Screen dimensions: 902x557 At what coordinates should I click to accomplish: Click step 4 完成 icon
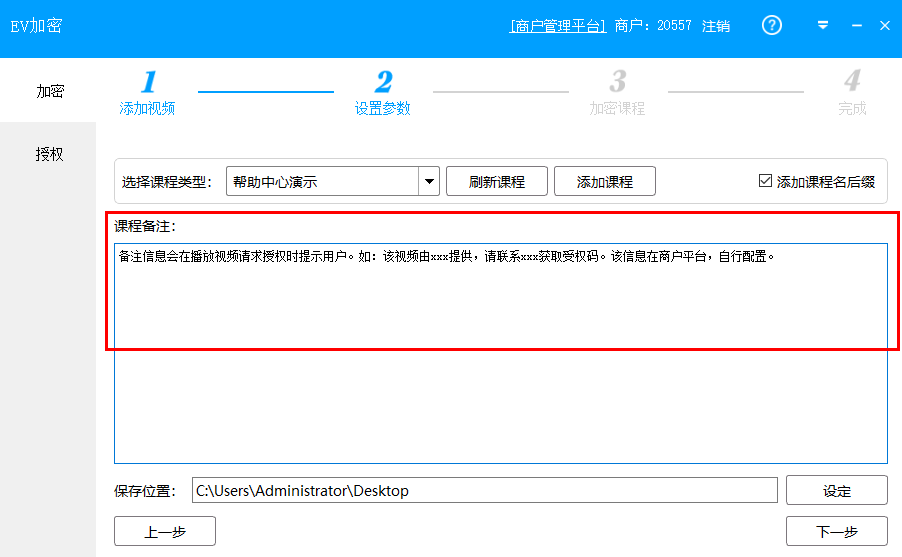(852, 82)
